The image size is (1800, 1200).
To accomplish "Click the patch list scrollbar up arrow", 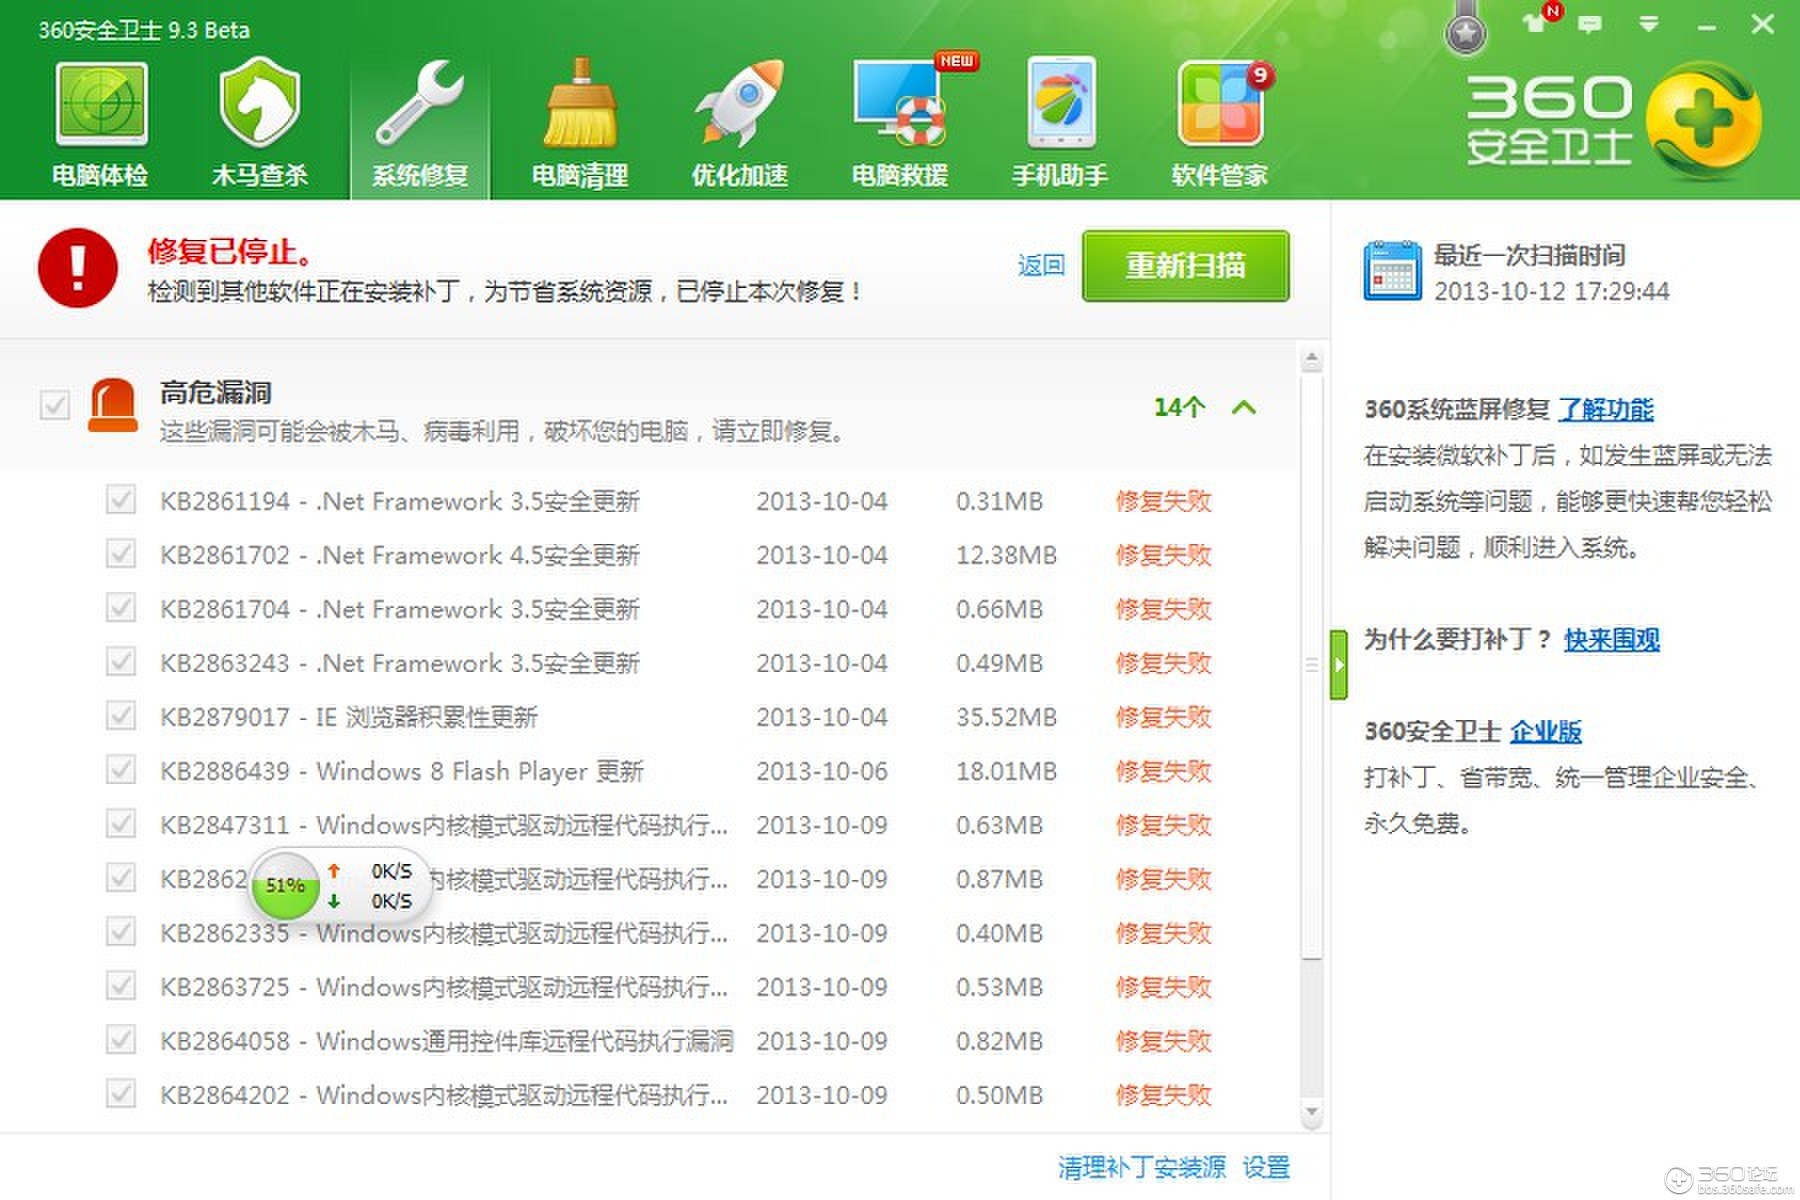I will click(1312, 359).
